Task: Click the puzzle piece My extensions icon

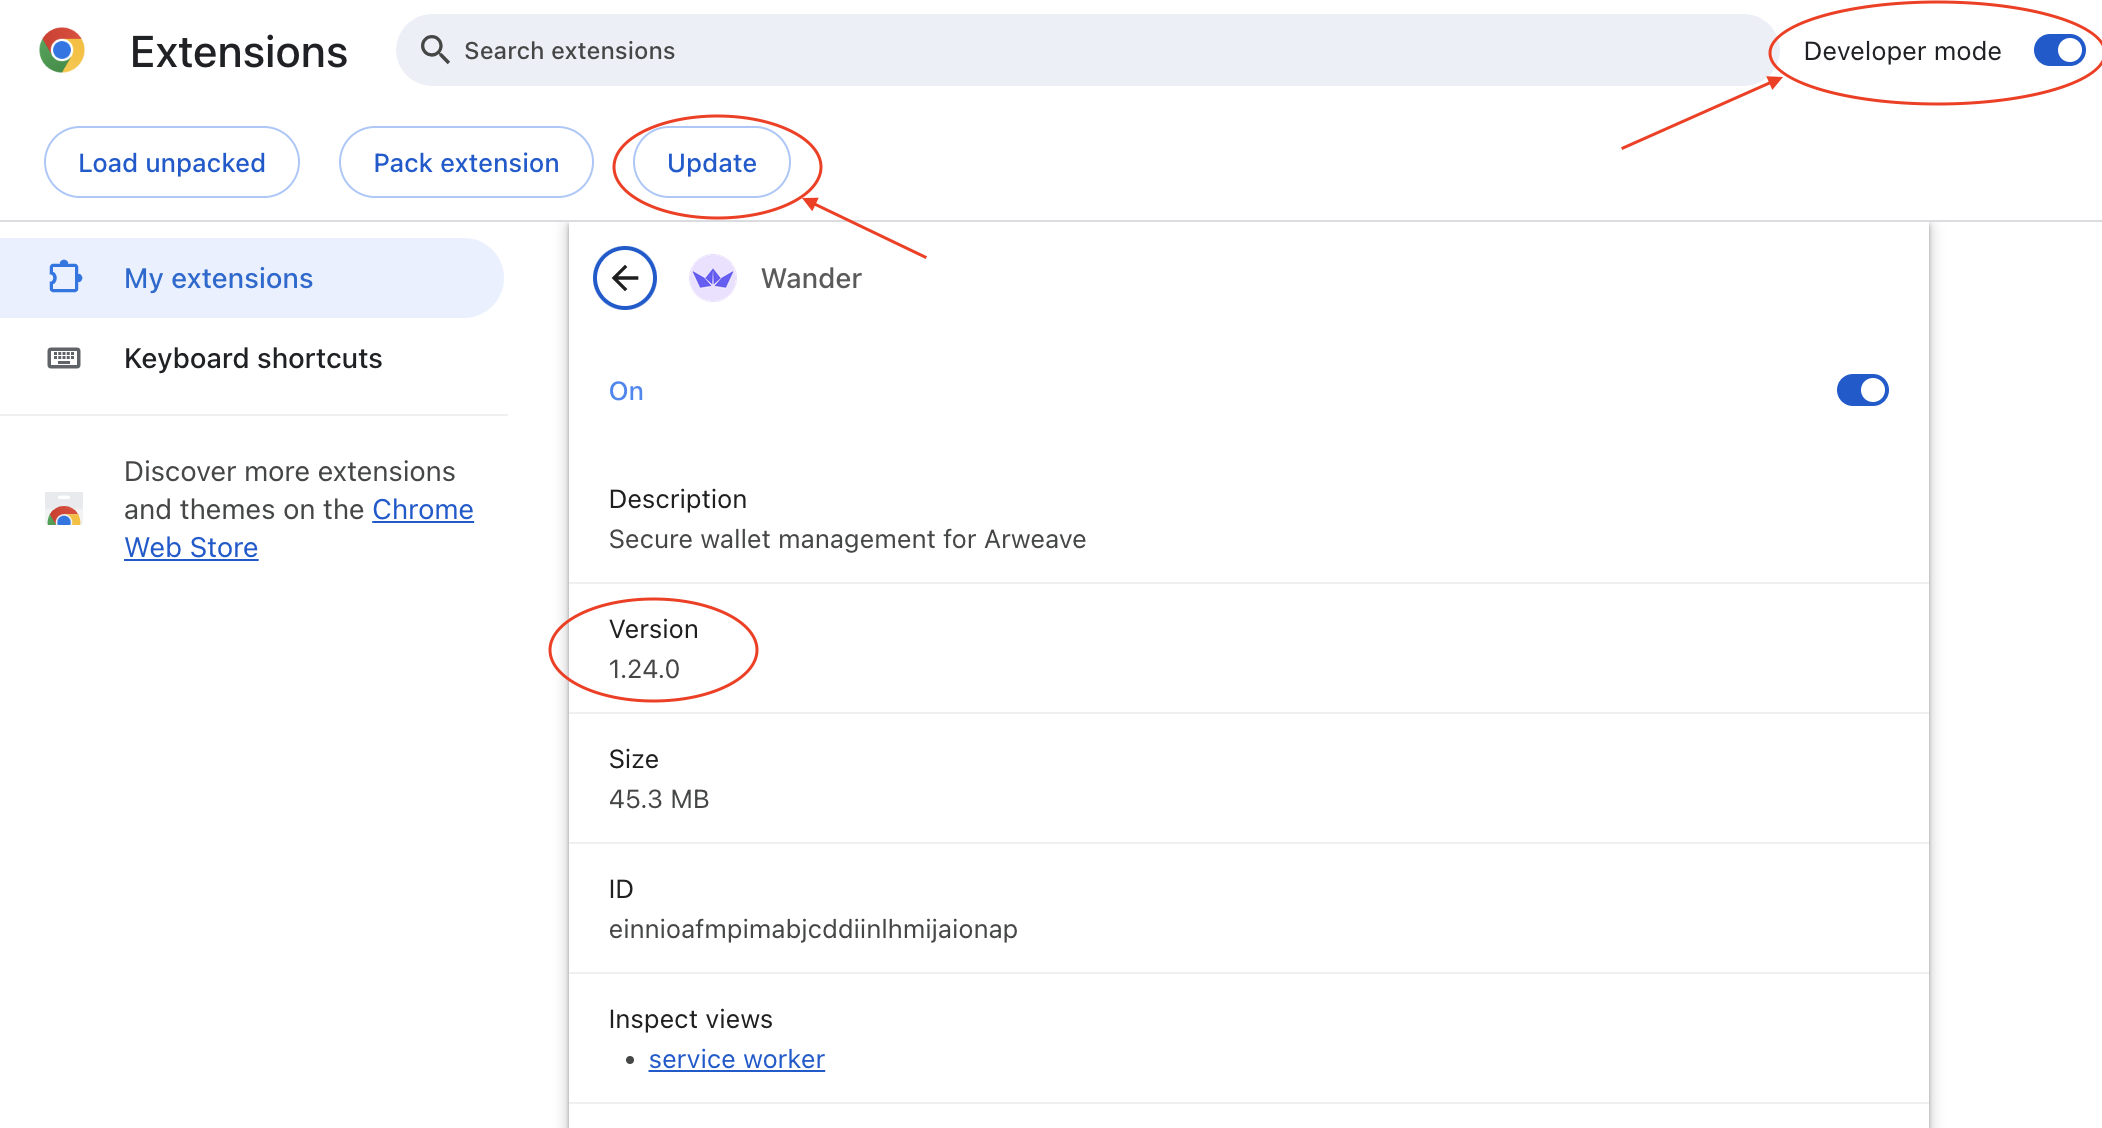Action: point(65,277)
